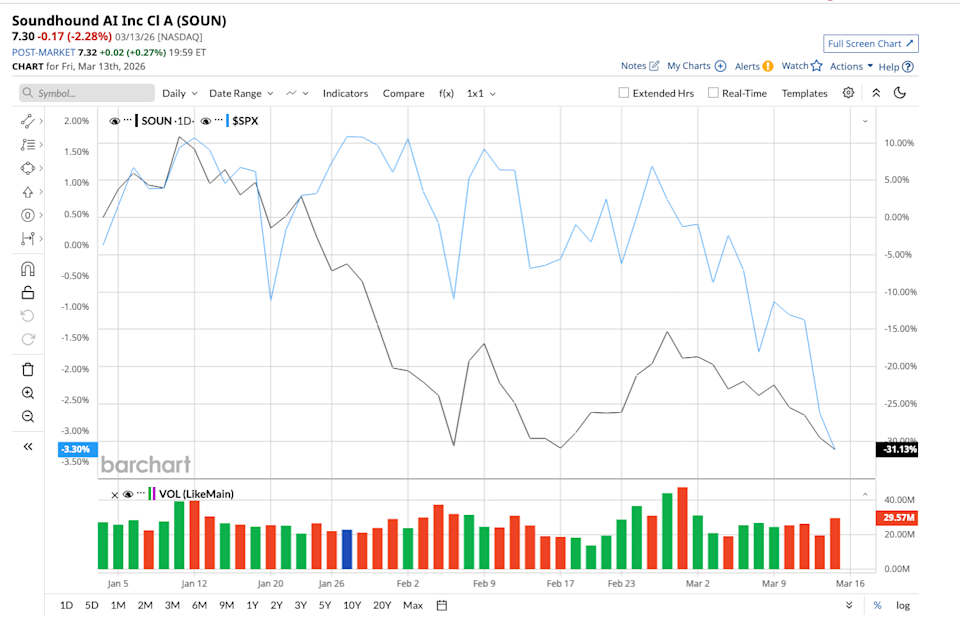
Task: Hide the $SPX comparison line
Action: 206,121
